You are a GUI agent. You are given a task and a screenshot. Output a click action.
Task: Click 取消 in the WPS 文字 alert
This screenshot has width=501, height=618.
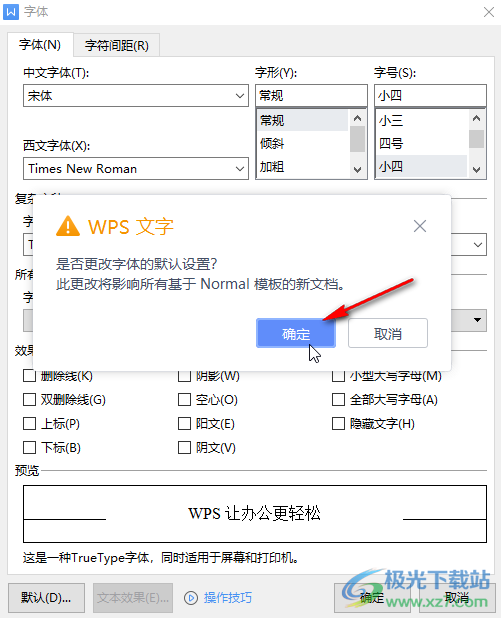[x=388, y=333]
